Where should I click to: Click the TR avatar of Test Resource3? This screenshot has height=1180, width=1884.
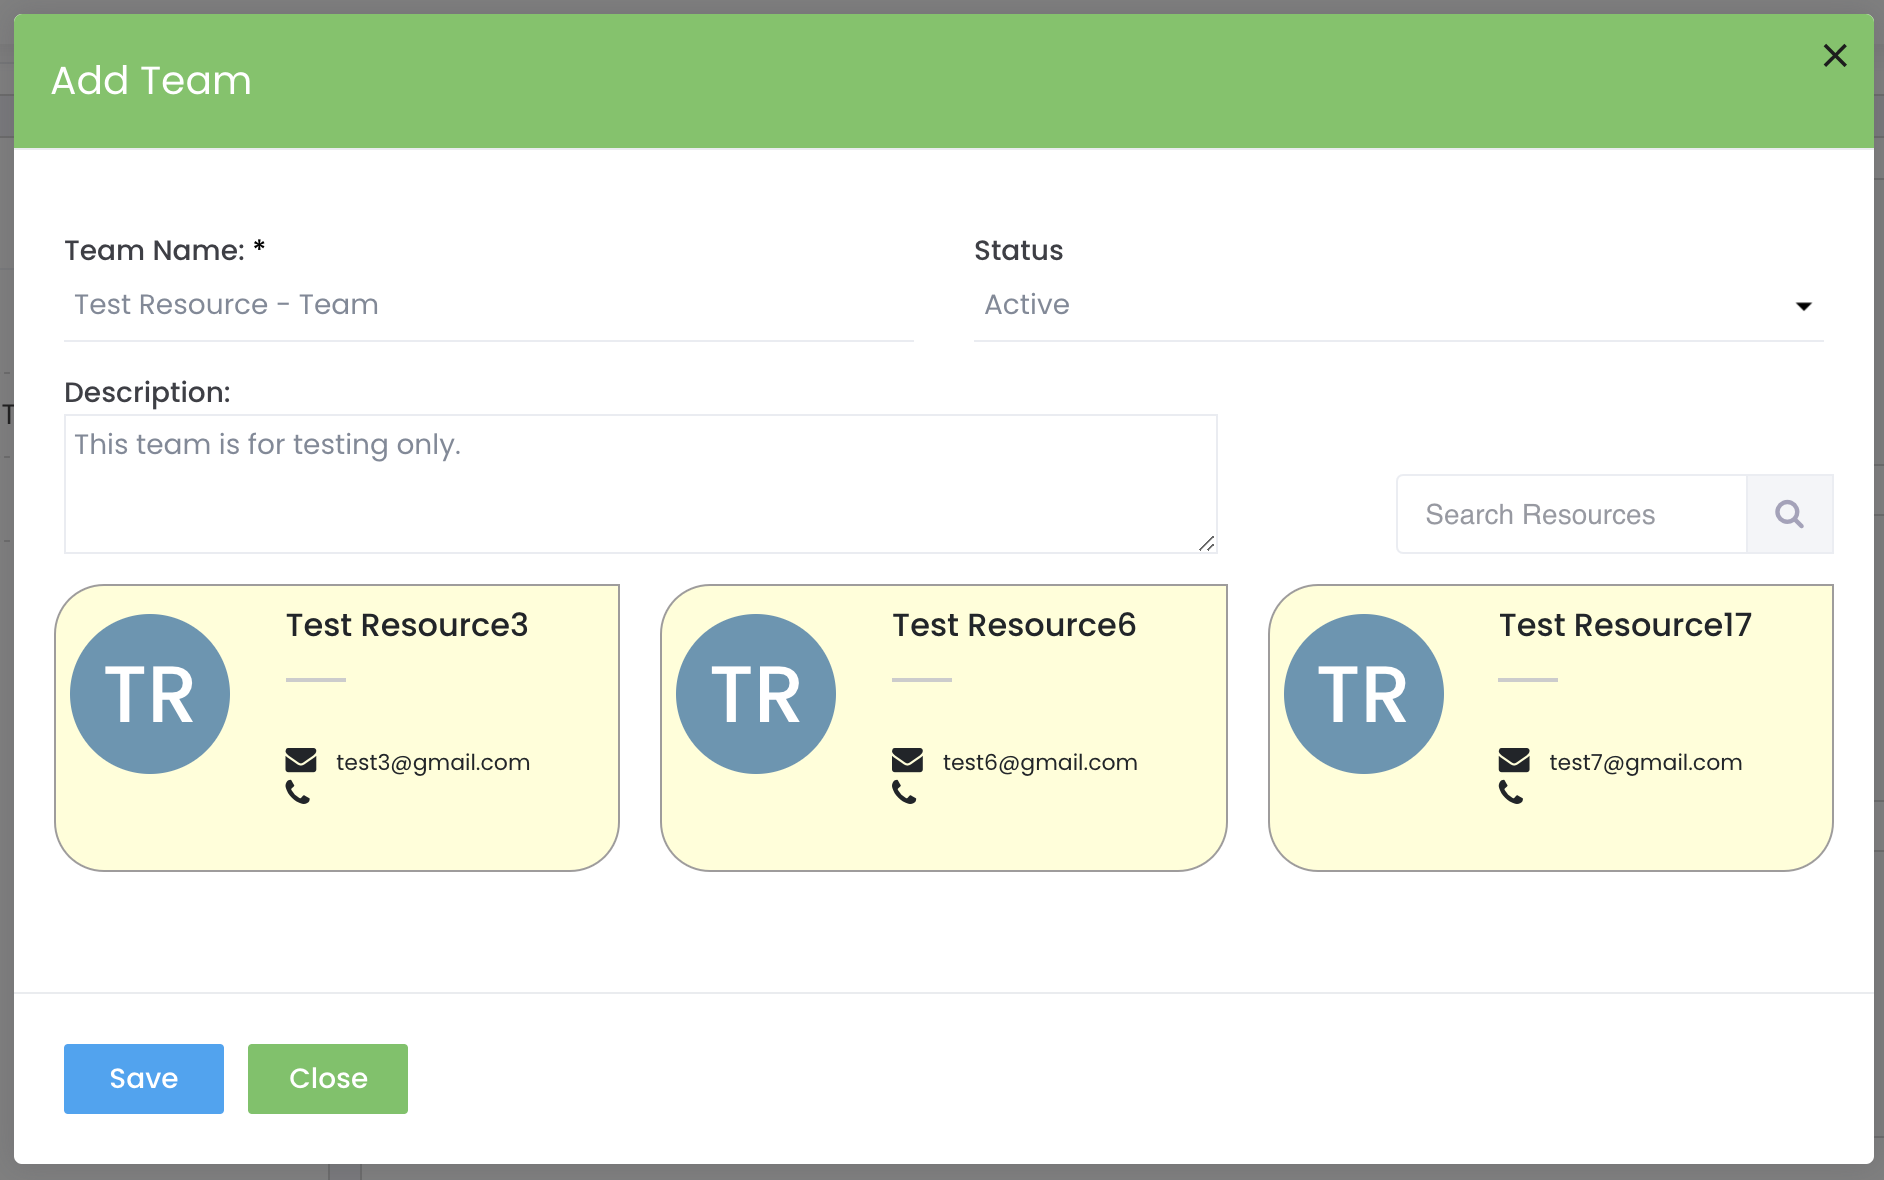tap(150, 694)
